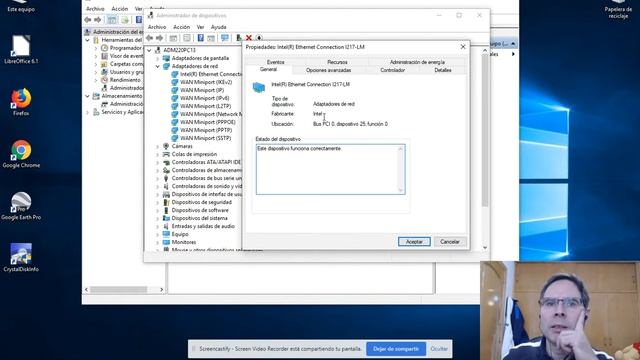640x360 pixels.
Task: Open LibreOffice 6.1 desktop icon
Action: tap(21, 50)
